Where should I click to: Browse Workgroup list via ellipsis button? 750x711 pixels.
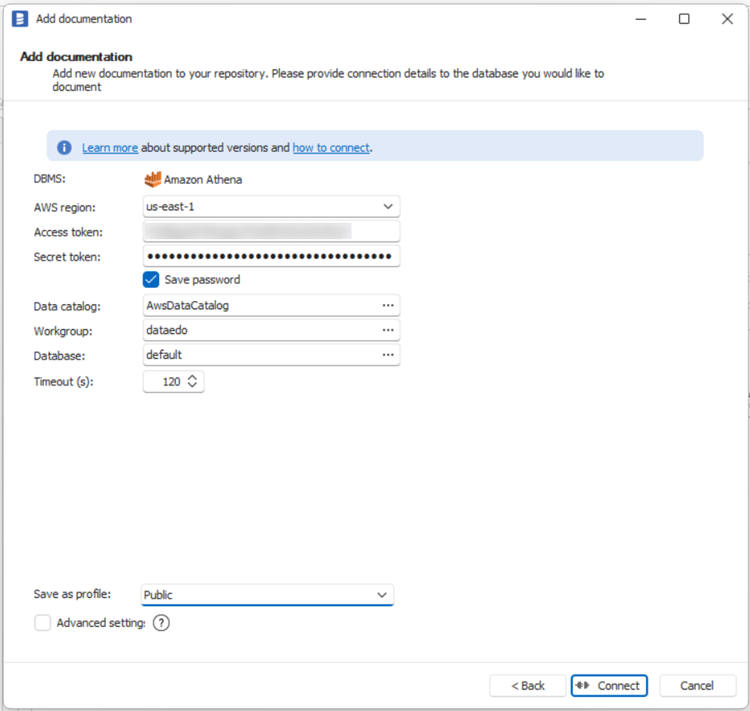coord(388,330)
